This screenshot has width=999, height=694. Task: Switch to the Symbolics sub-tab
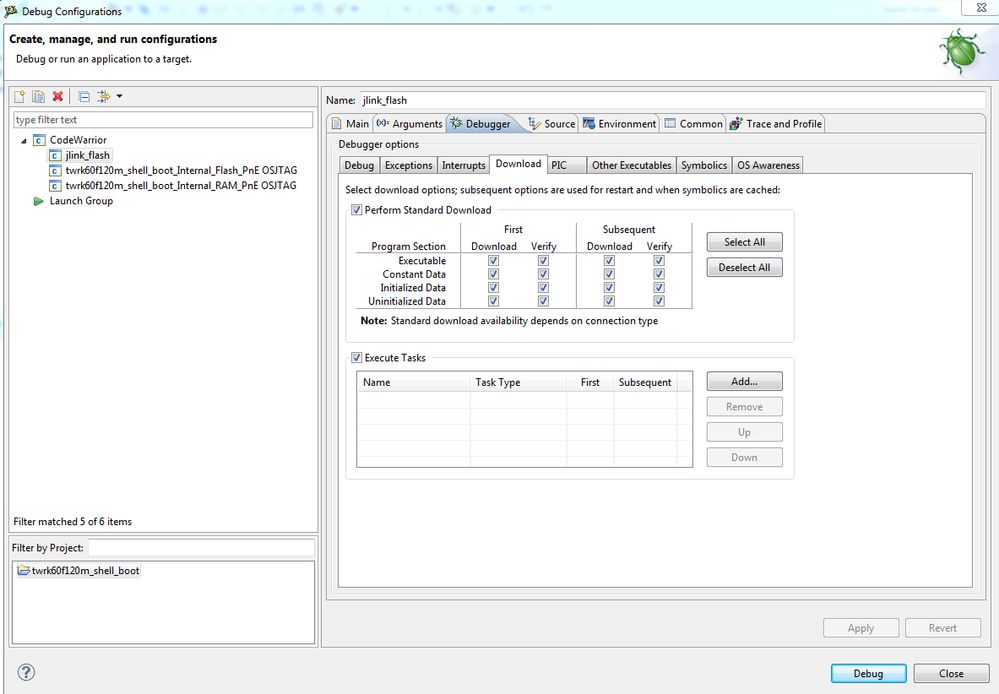(x=704, y=165)
